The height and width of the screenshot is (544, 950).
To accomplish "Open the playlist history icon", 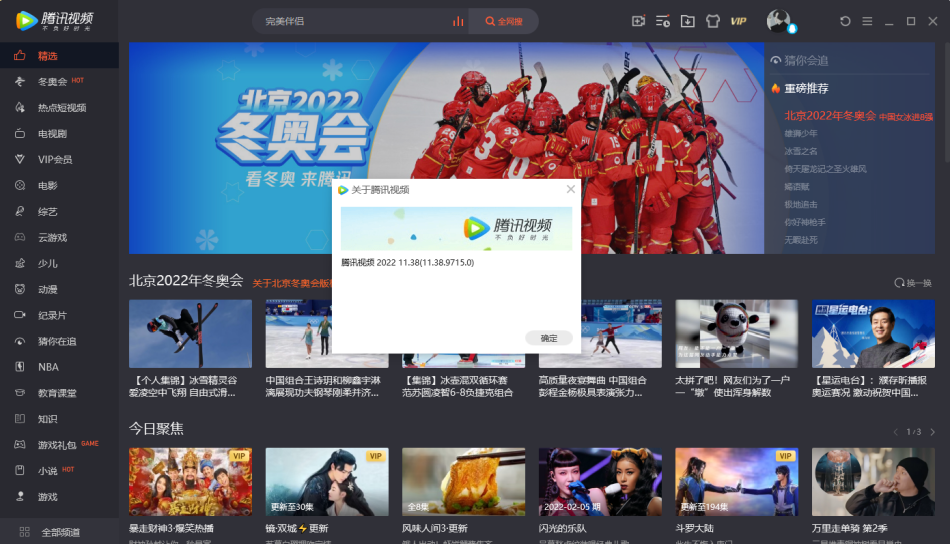I will (x=663, y=21).
